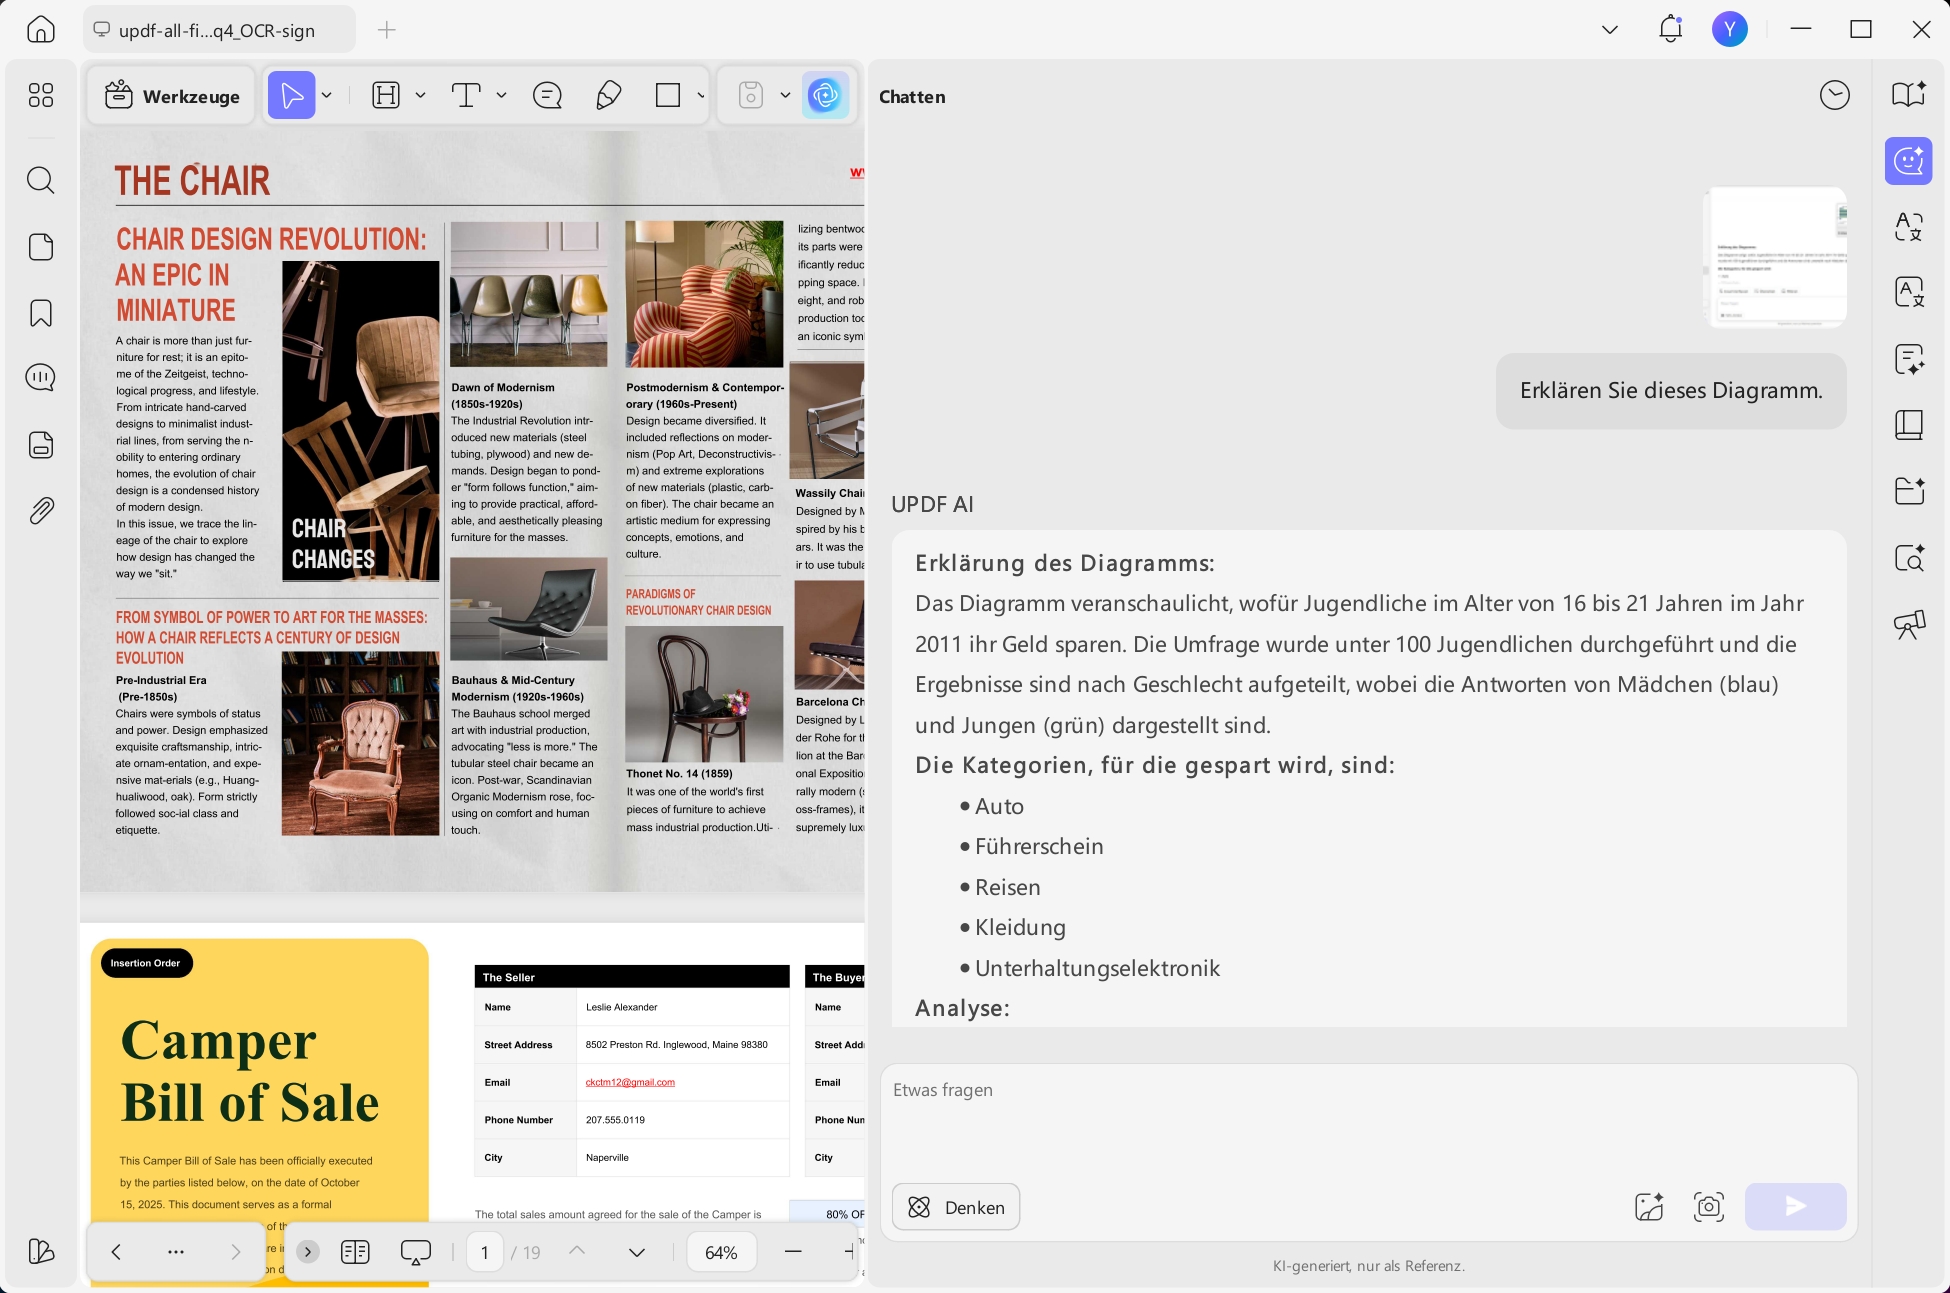Open the layers panel at sidebar bottom
This screenshot has width=1950, height=1293.
pyautogui.click(x=41, y=1251)
